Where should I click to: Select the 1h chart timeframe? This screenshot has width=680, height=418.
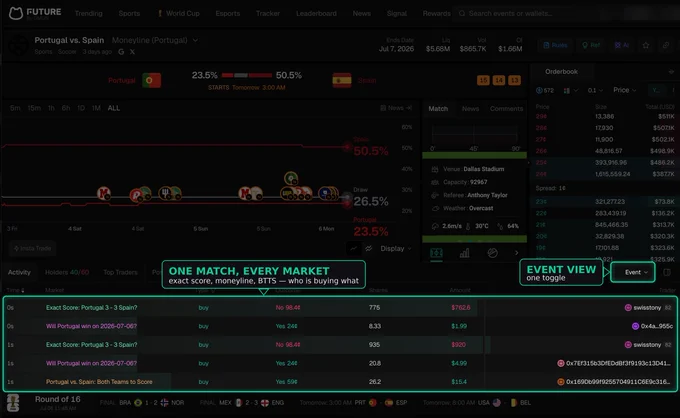pyautogui.click(x=51, y=108)
